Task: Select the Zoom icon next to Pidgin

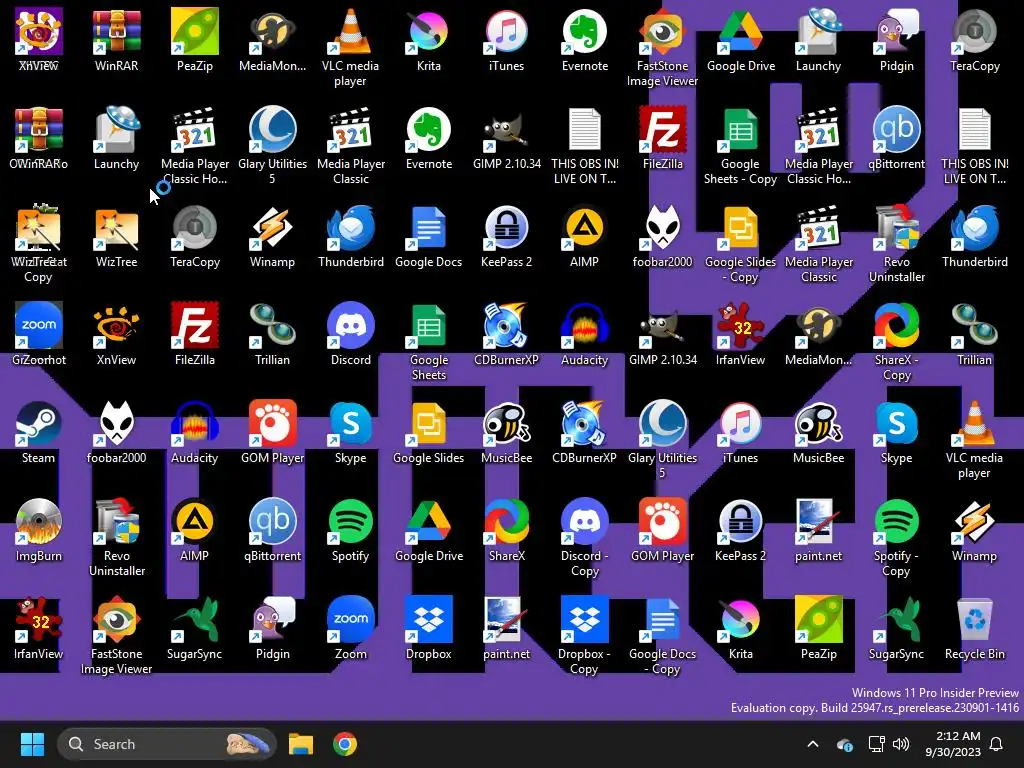Action: (x=351, y=628)
